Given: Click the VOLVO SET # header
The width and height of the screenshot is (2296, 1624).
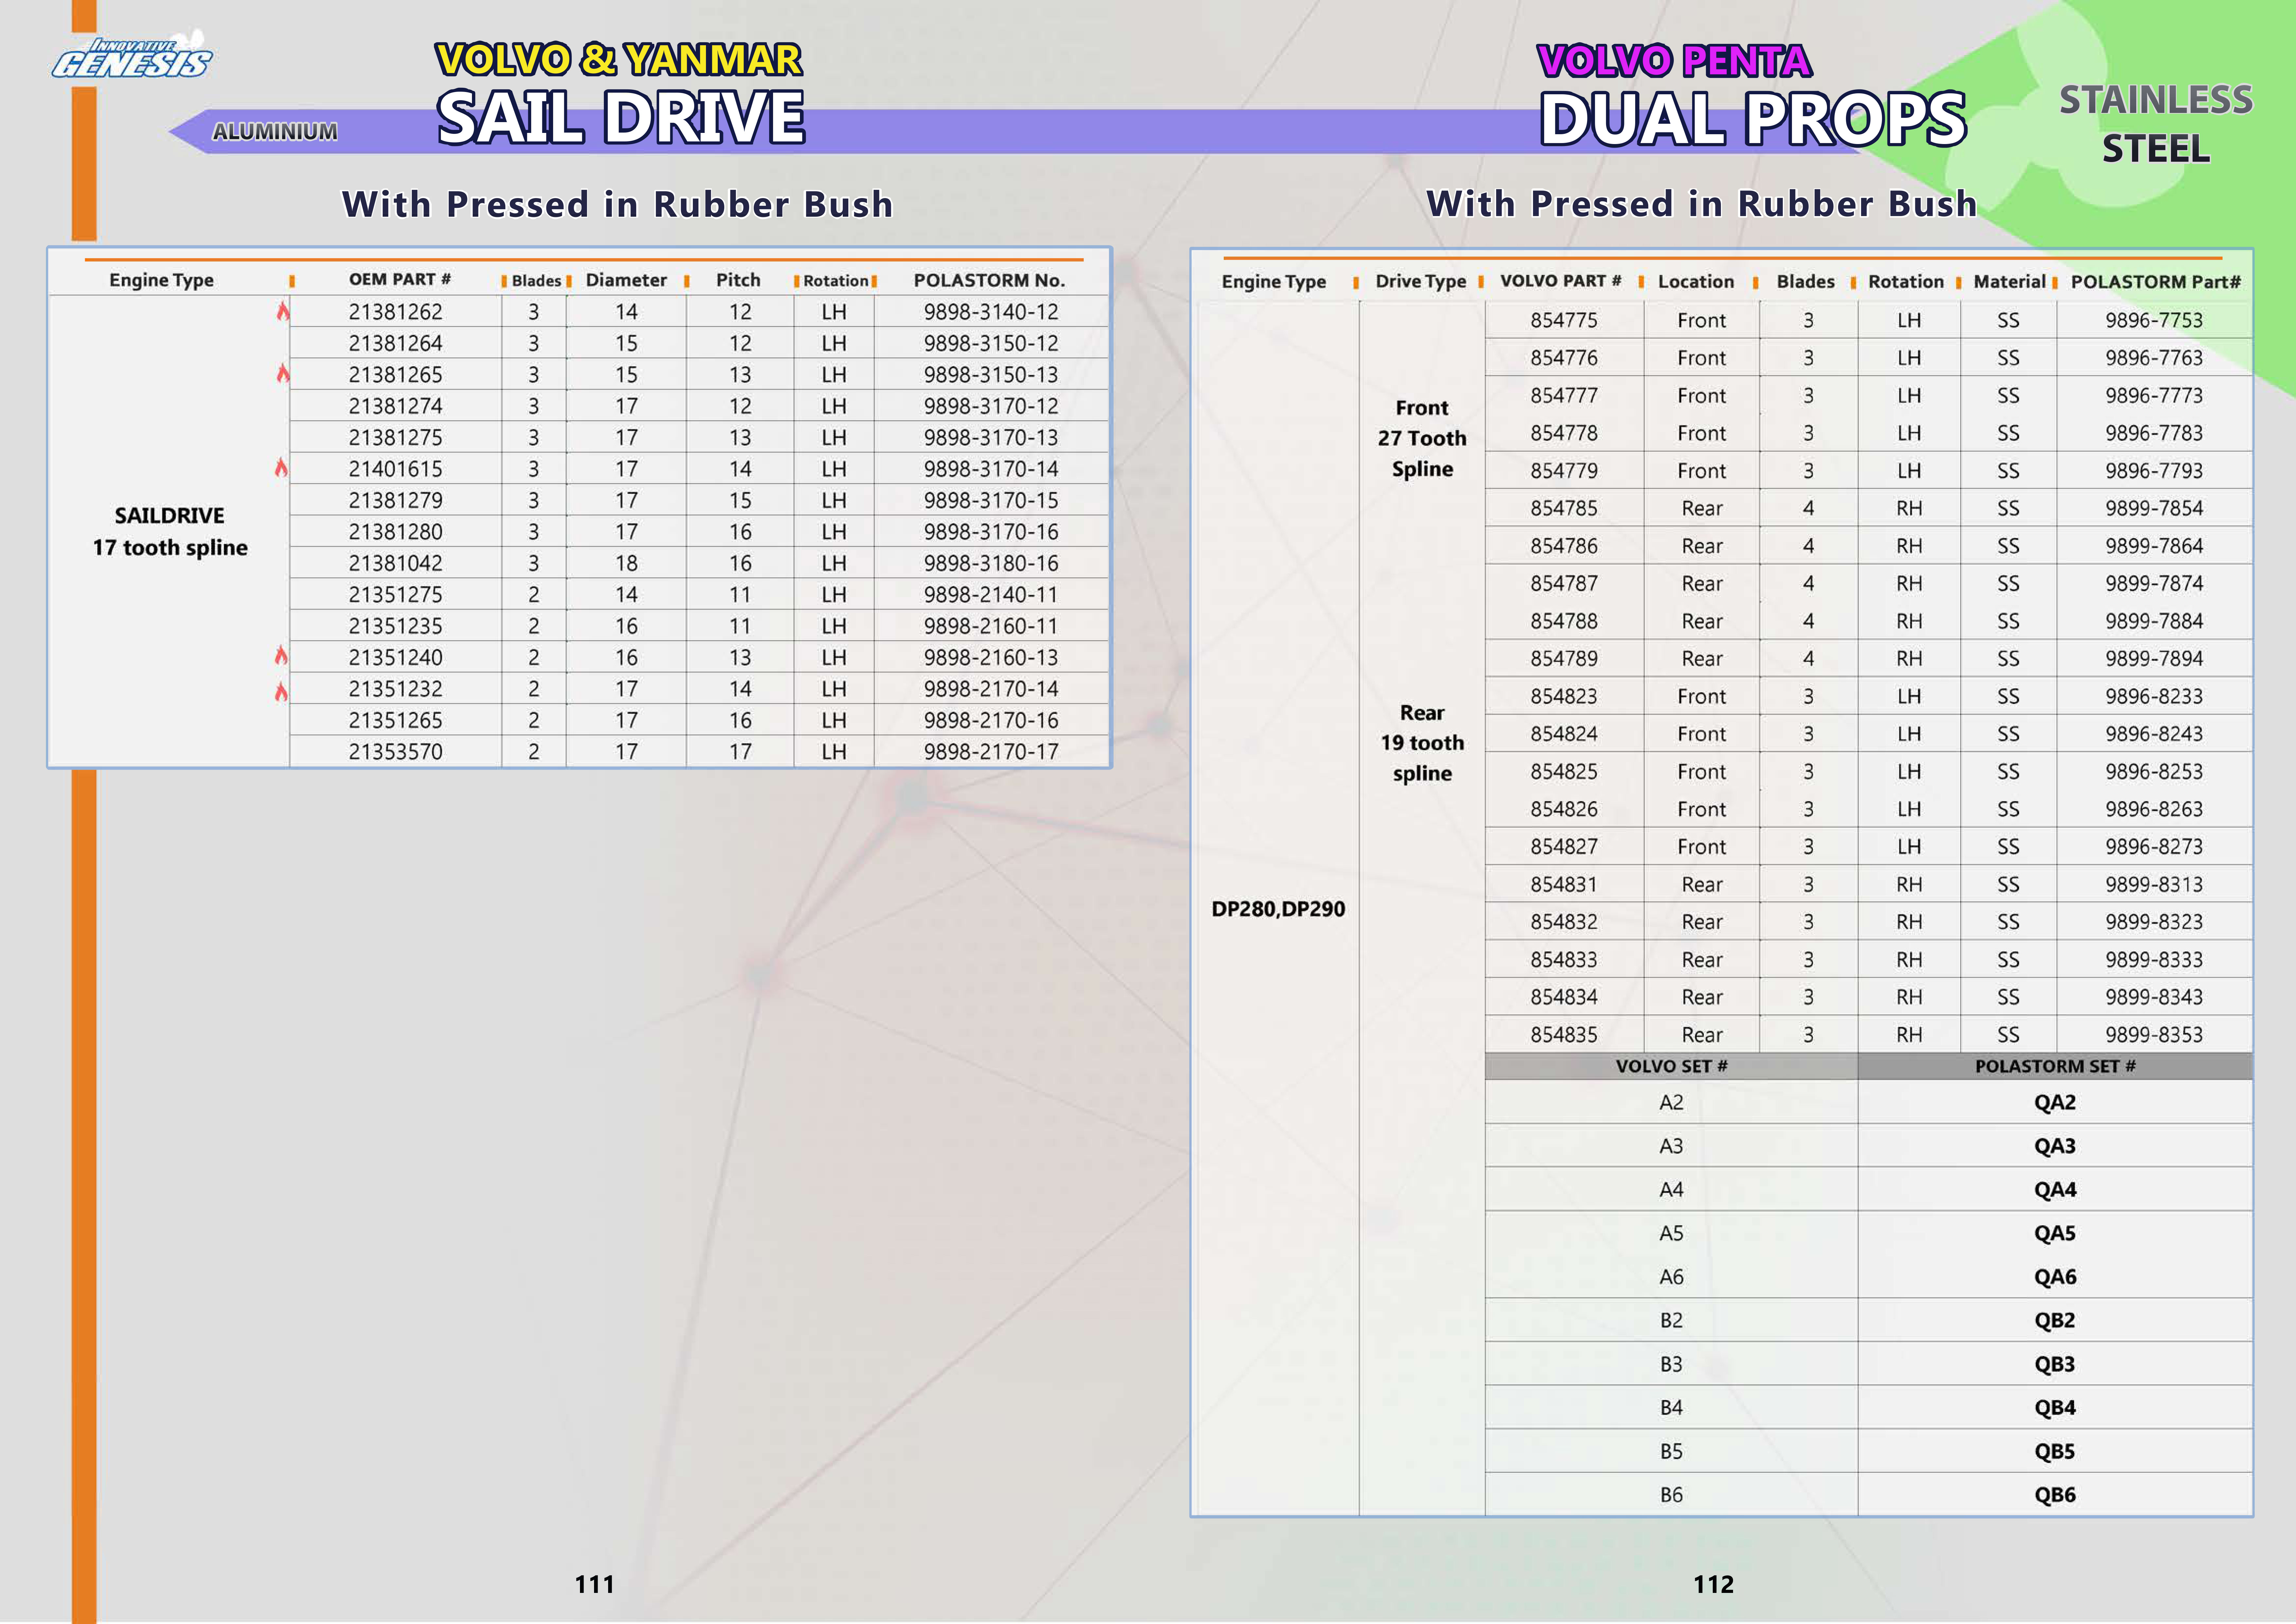Looking at the screenshot, I should pyautogui.click(x=1671, y=1066).
